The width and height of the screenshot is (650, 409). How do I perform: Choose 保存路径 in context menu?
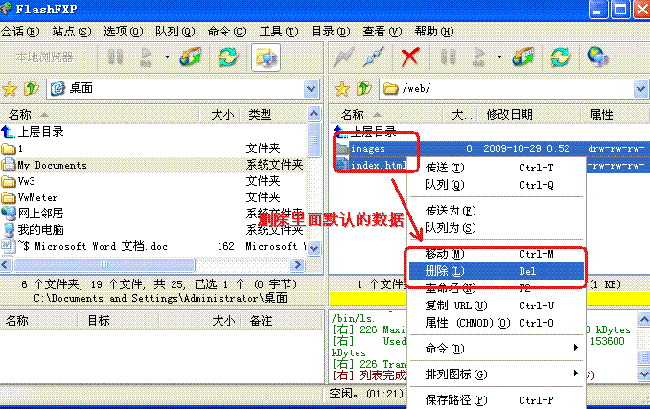(x=496, y=400)
